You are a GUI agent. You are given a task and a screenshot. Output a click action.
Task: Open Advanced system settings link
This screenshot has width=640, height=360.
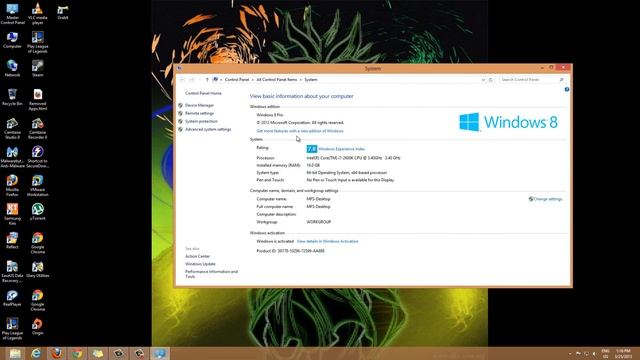pyautogui.click(x=208, y=129)
